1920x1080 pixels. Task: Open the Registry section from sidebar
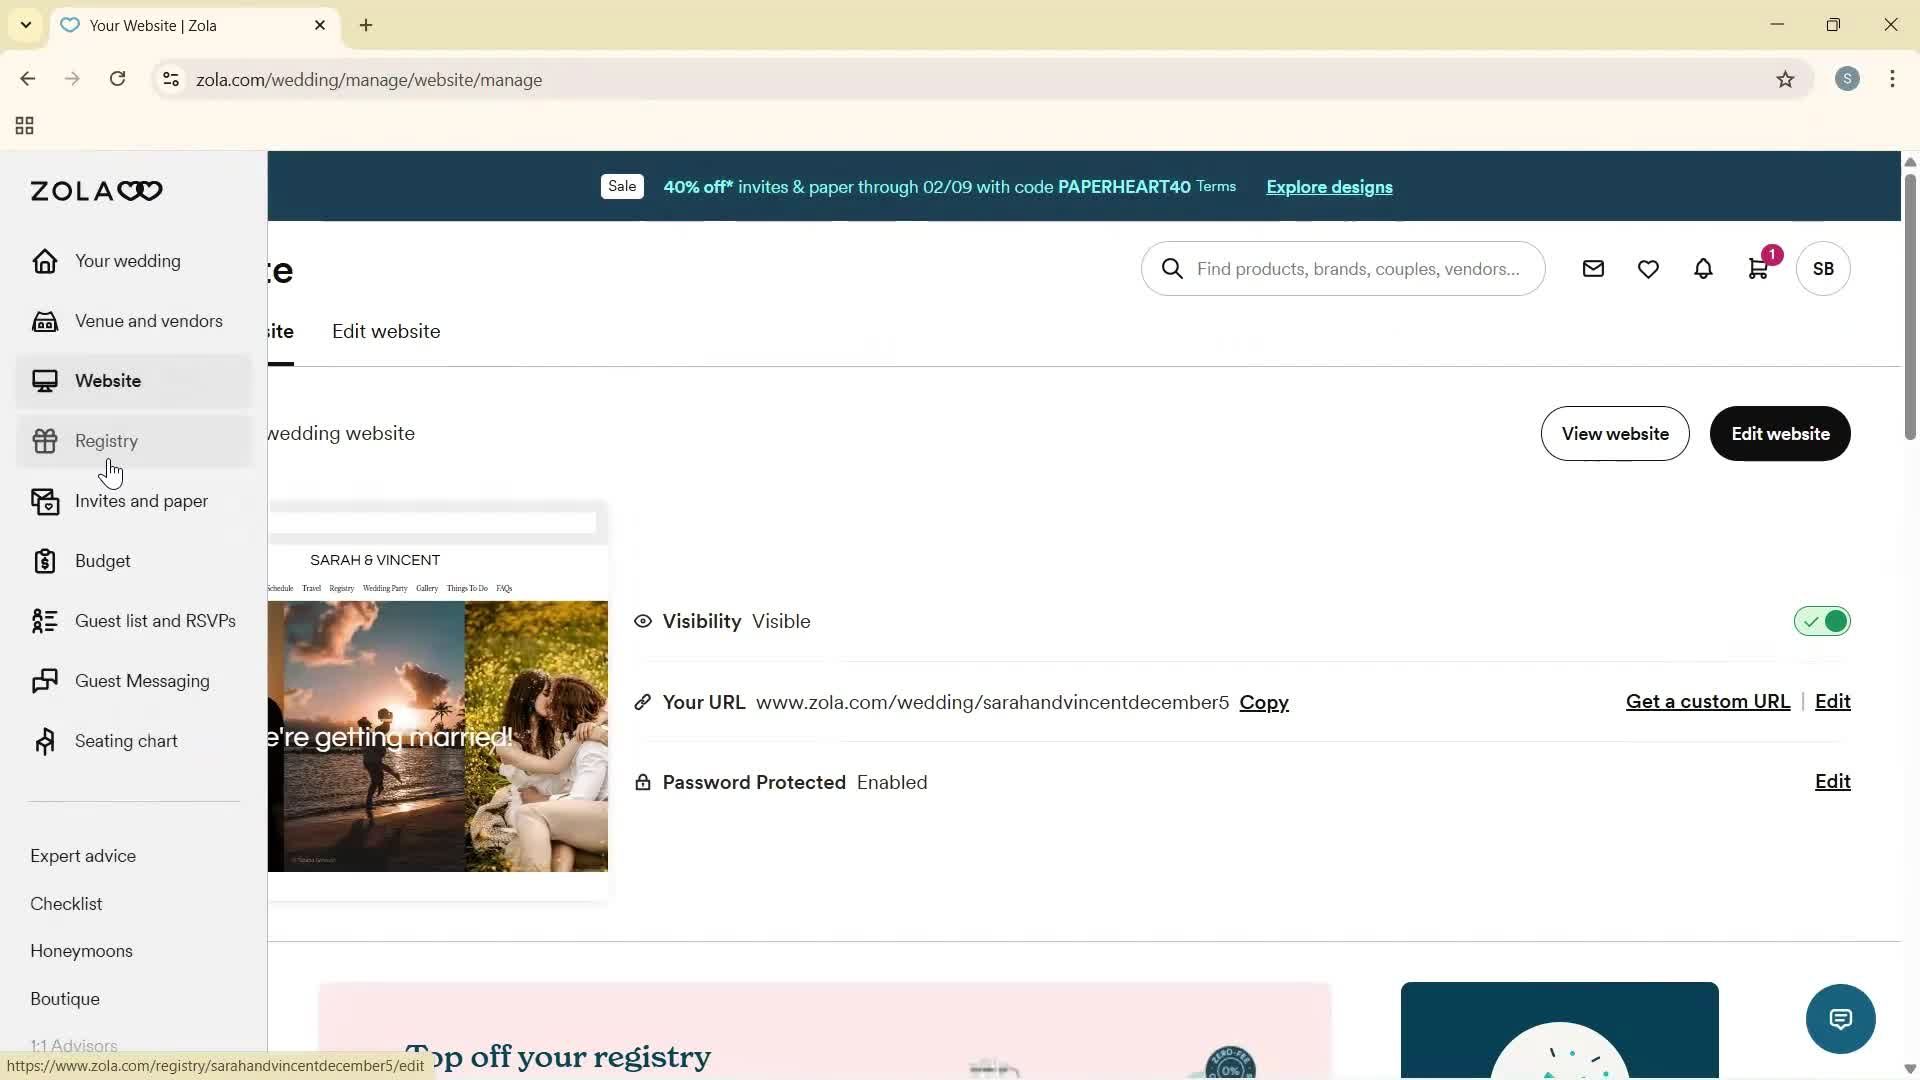[105, 440]
